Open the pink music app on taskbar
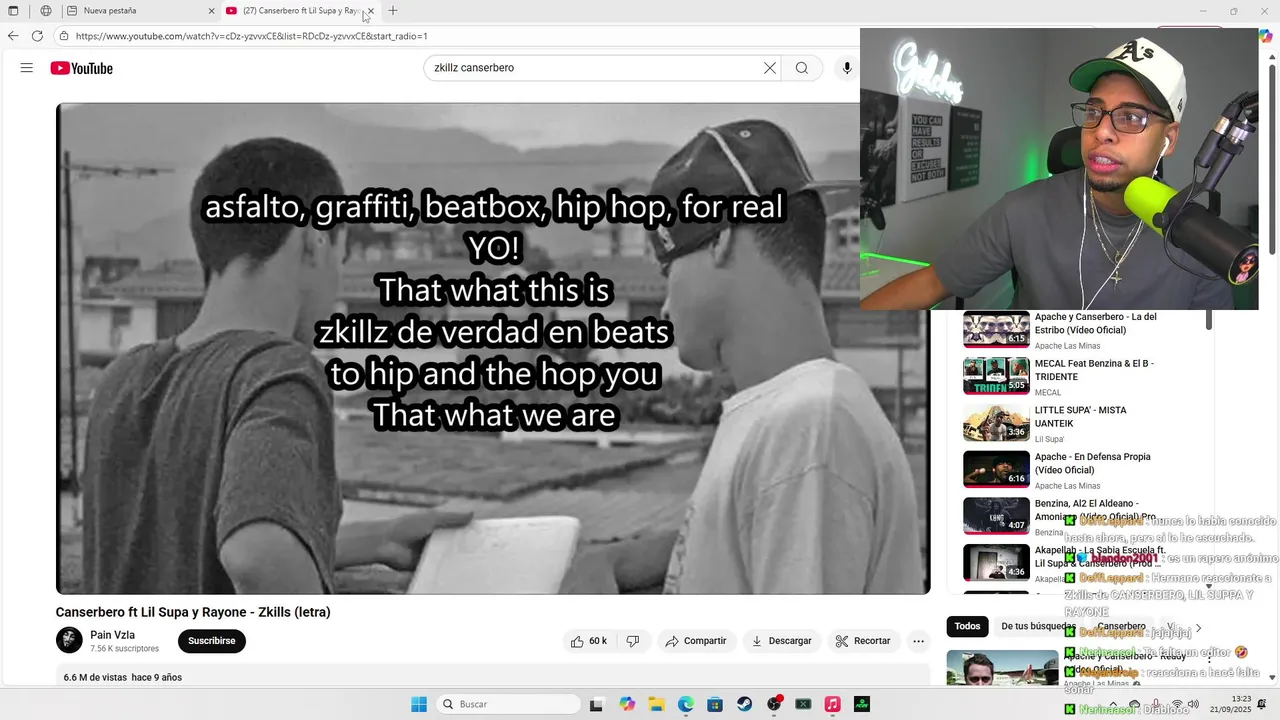Viewport: 1280px width, 720px height. click(x=832, y=704)
